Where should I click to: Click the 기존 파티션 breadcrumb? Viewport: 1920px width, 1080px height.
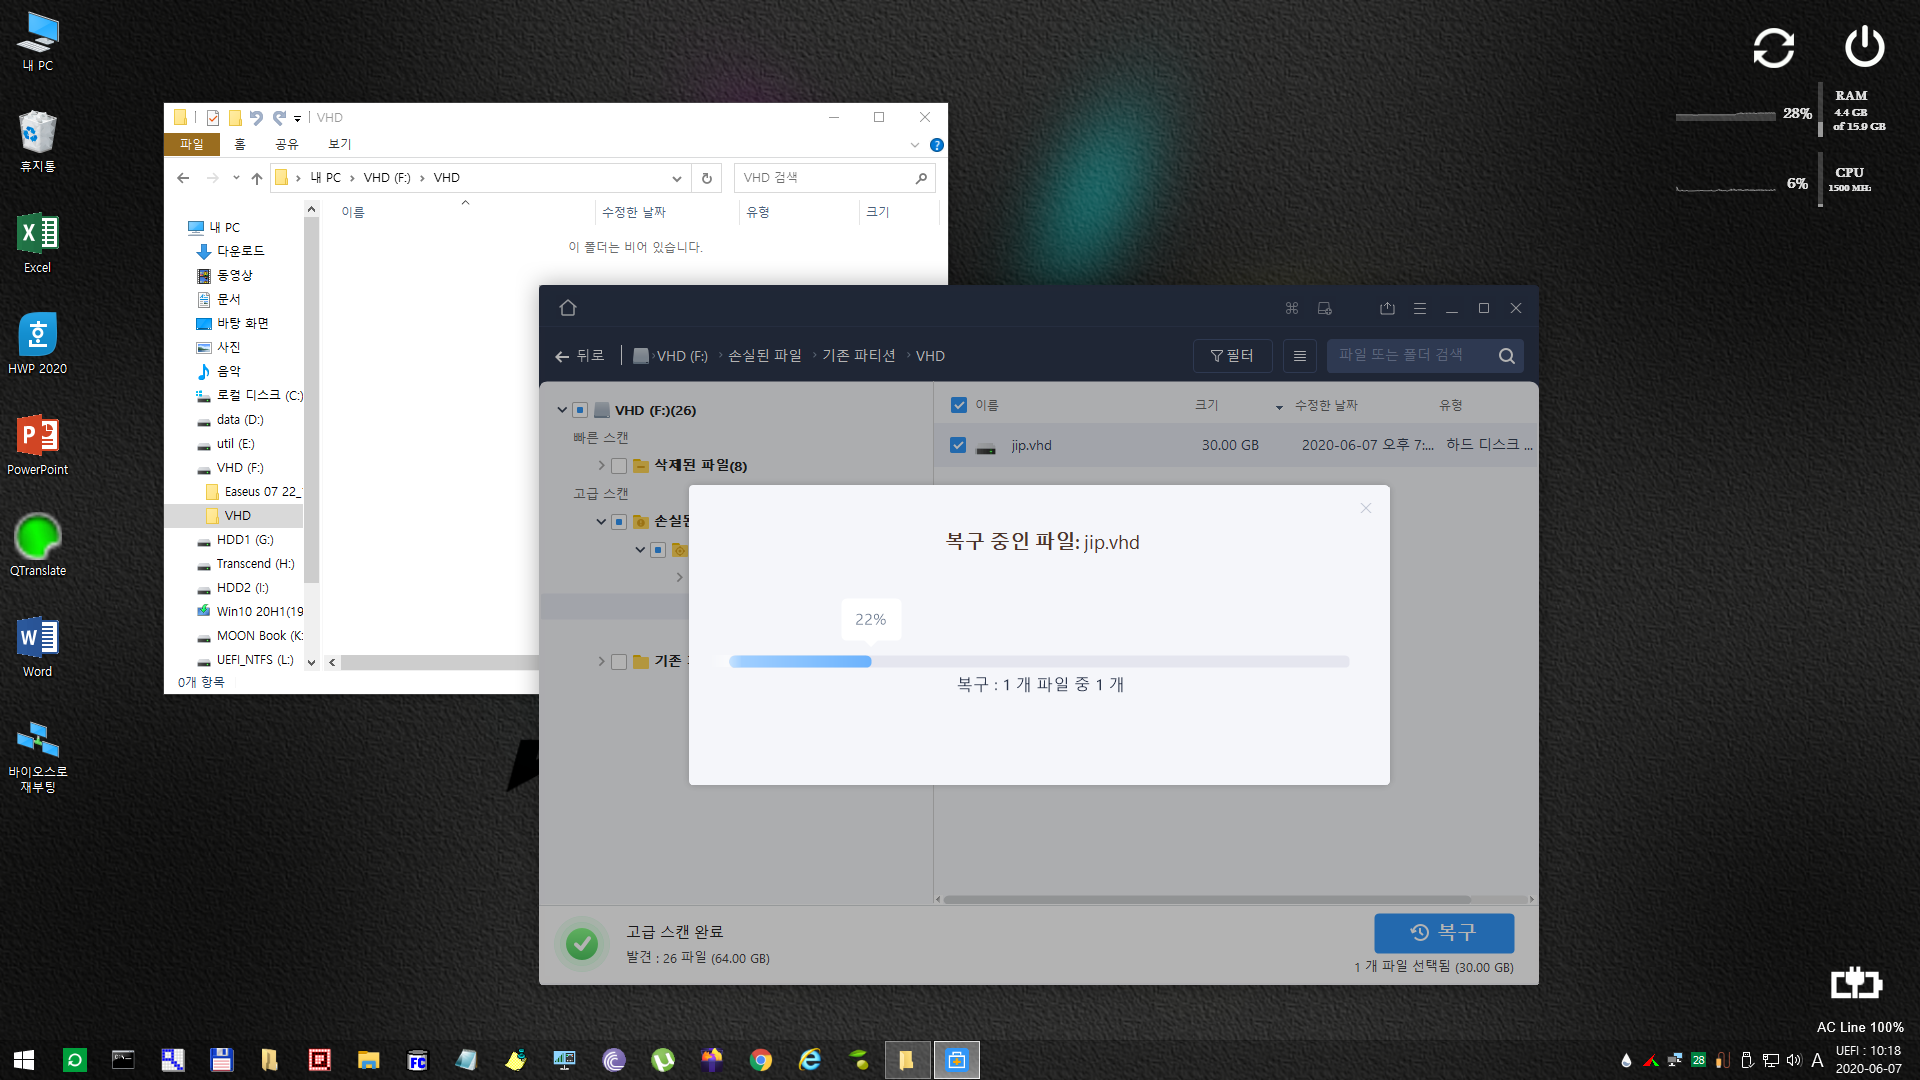(859, 356)
